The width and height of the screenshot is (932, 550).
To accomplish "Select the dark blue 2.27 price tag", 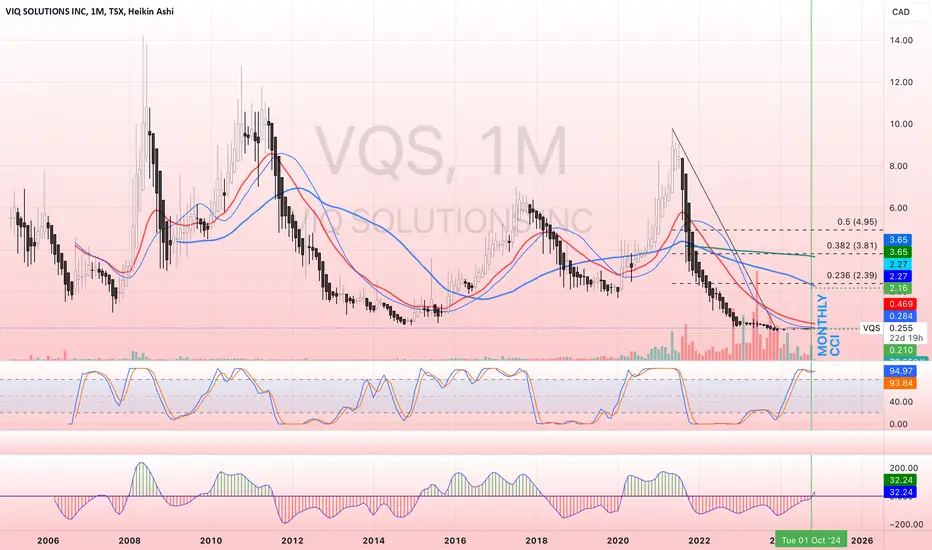I will (x=898, y=276).
